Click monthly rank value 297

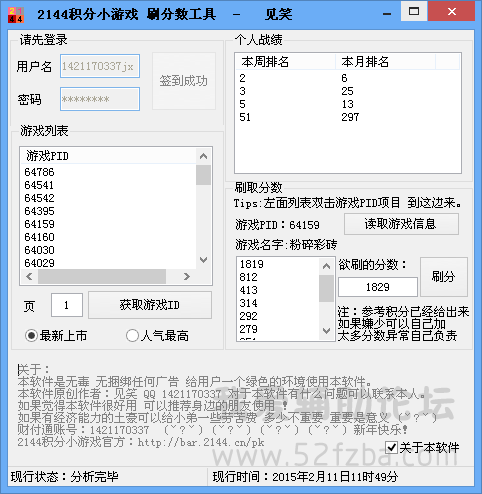pyautogui.click(x=350, y=117)
